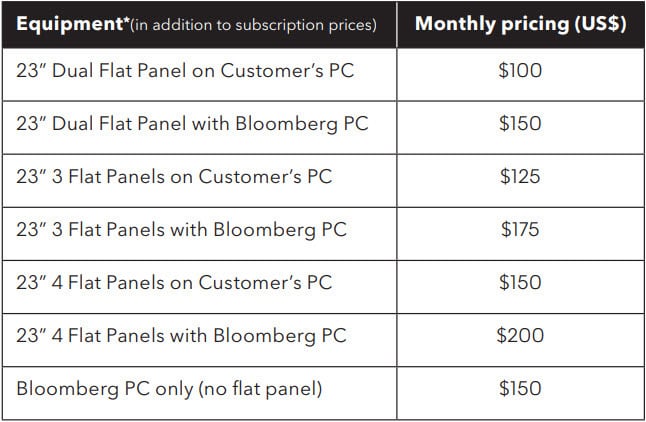Click the $175 price cell
The image size is (646, 422).
(x=520, y=230)
